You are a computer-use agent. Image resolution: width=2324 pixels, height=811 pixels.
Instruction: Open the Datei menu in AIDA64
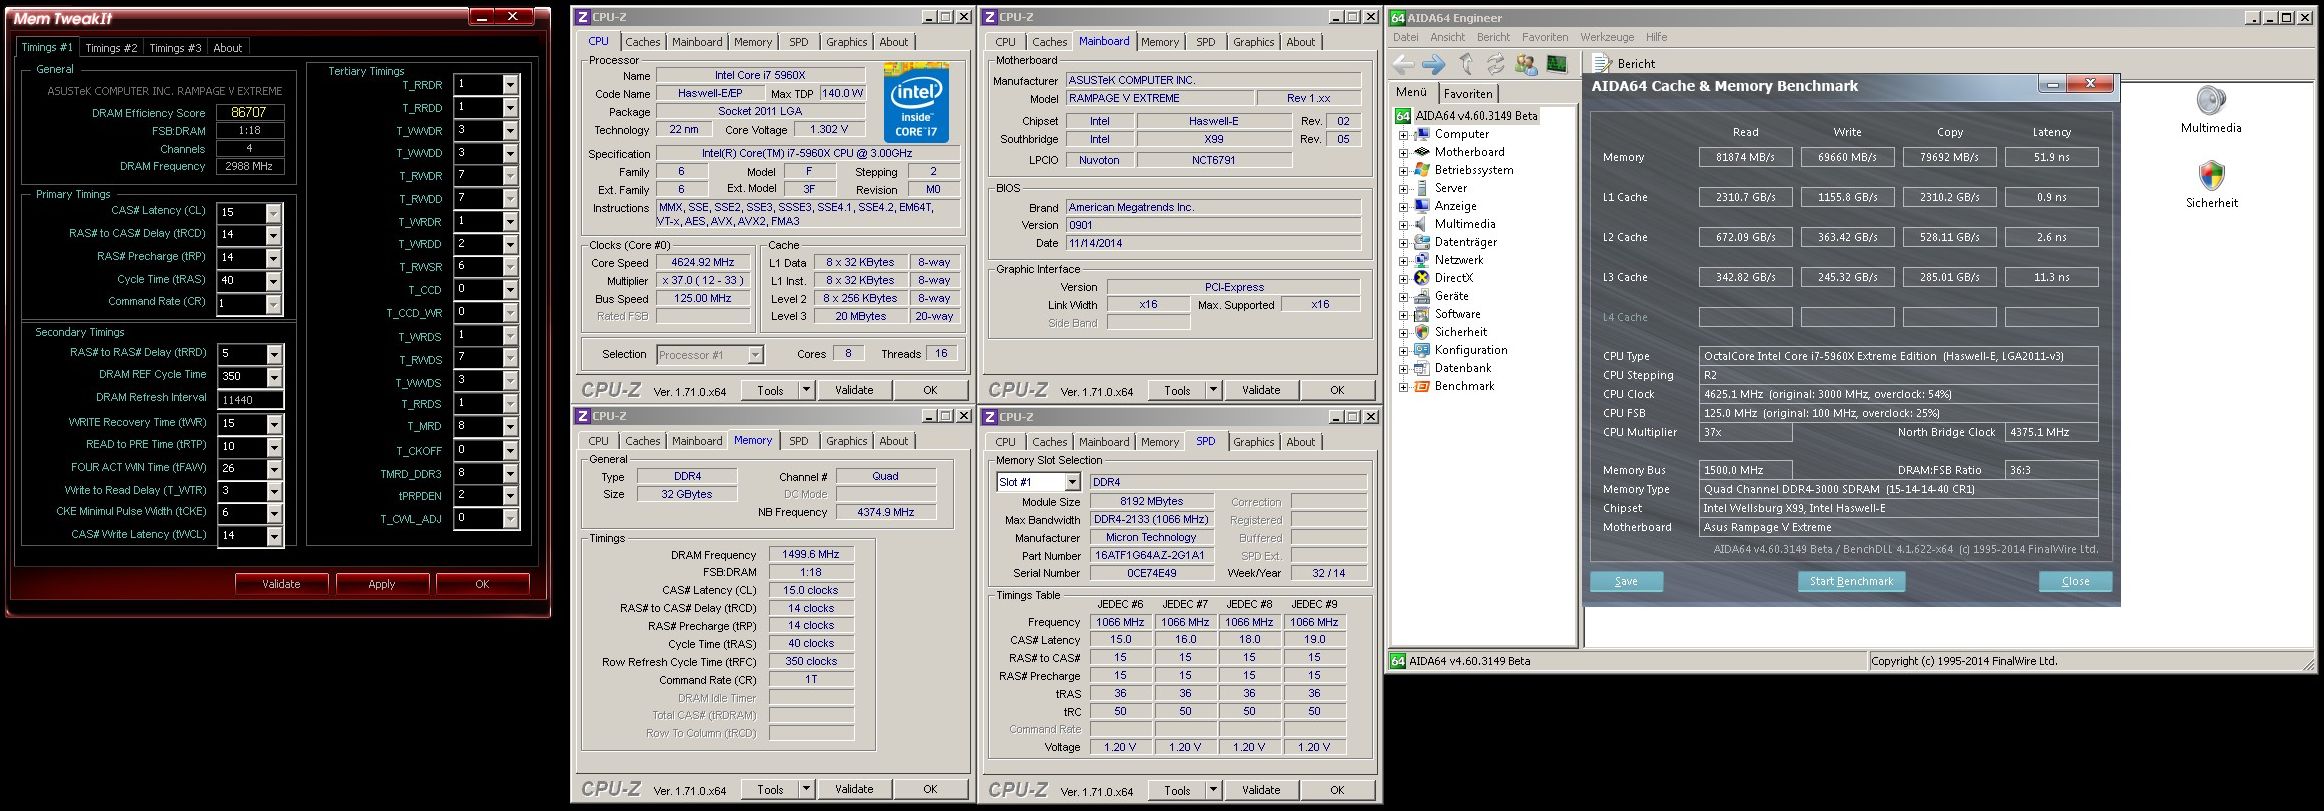(x=1406, y=37)
